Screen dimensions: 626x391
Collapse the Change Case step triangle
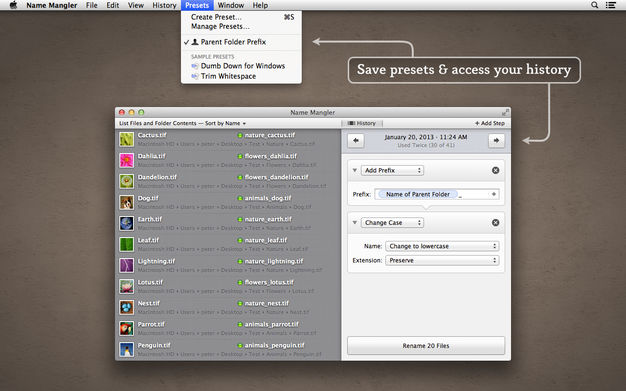tap(355, 222)
